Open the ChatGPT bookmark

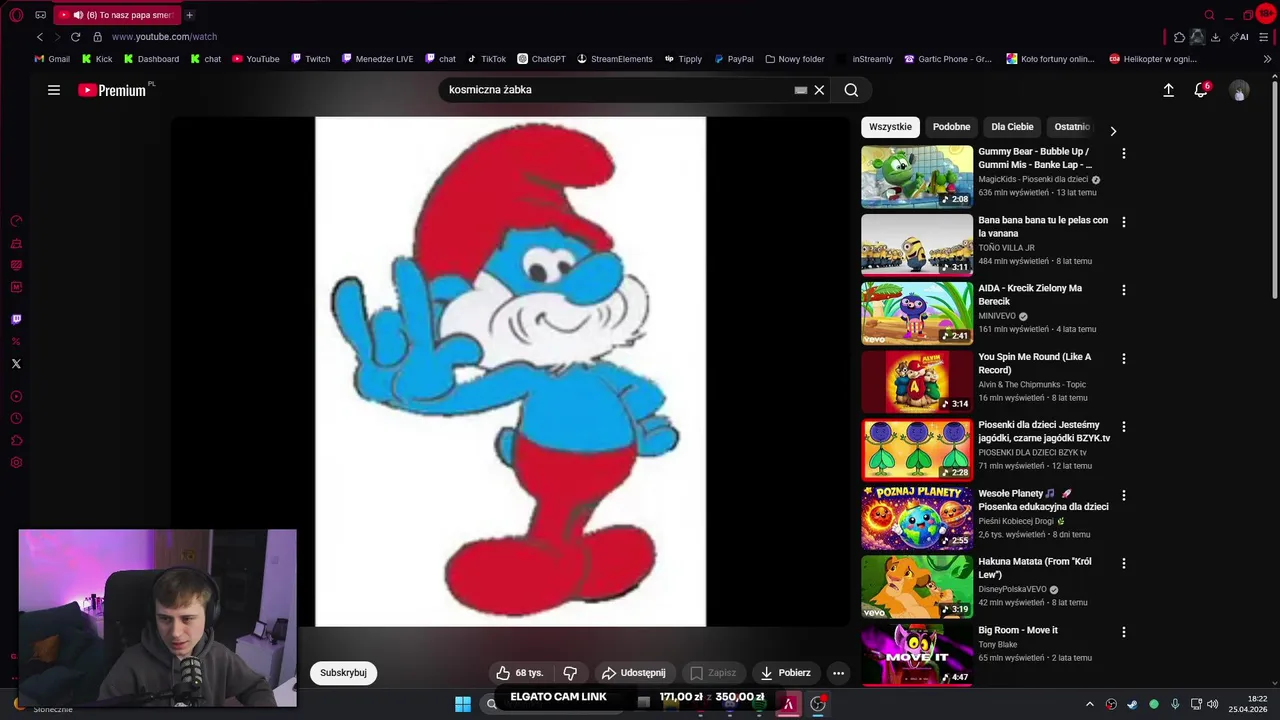[541, 59]
